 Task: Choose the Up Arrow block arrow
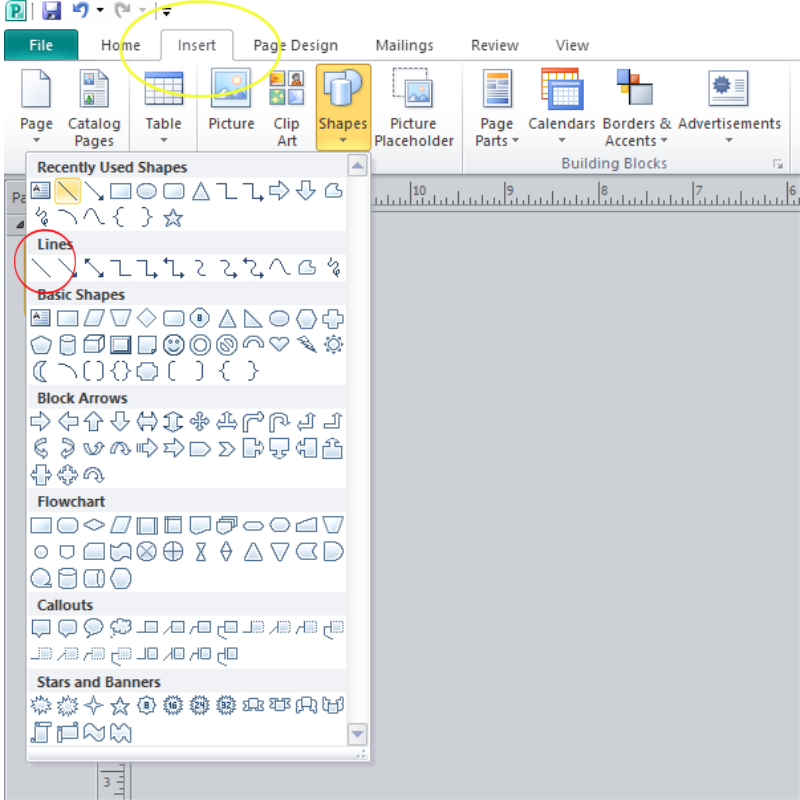(94, 422)
